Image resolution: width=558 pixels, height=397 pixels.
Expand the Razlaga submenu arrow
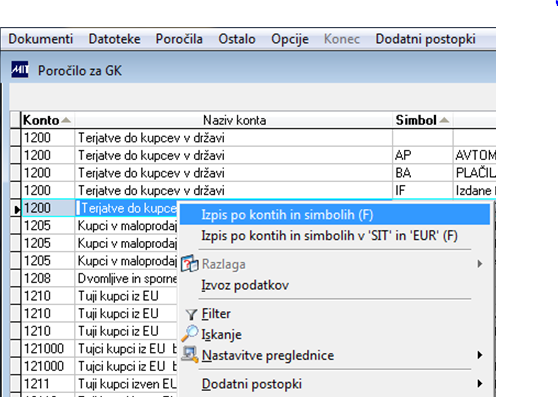[480, 264]
